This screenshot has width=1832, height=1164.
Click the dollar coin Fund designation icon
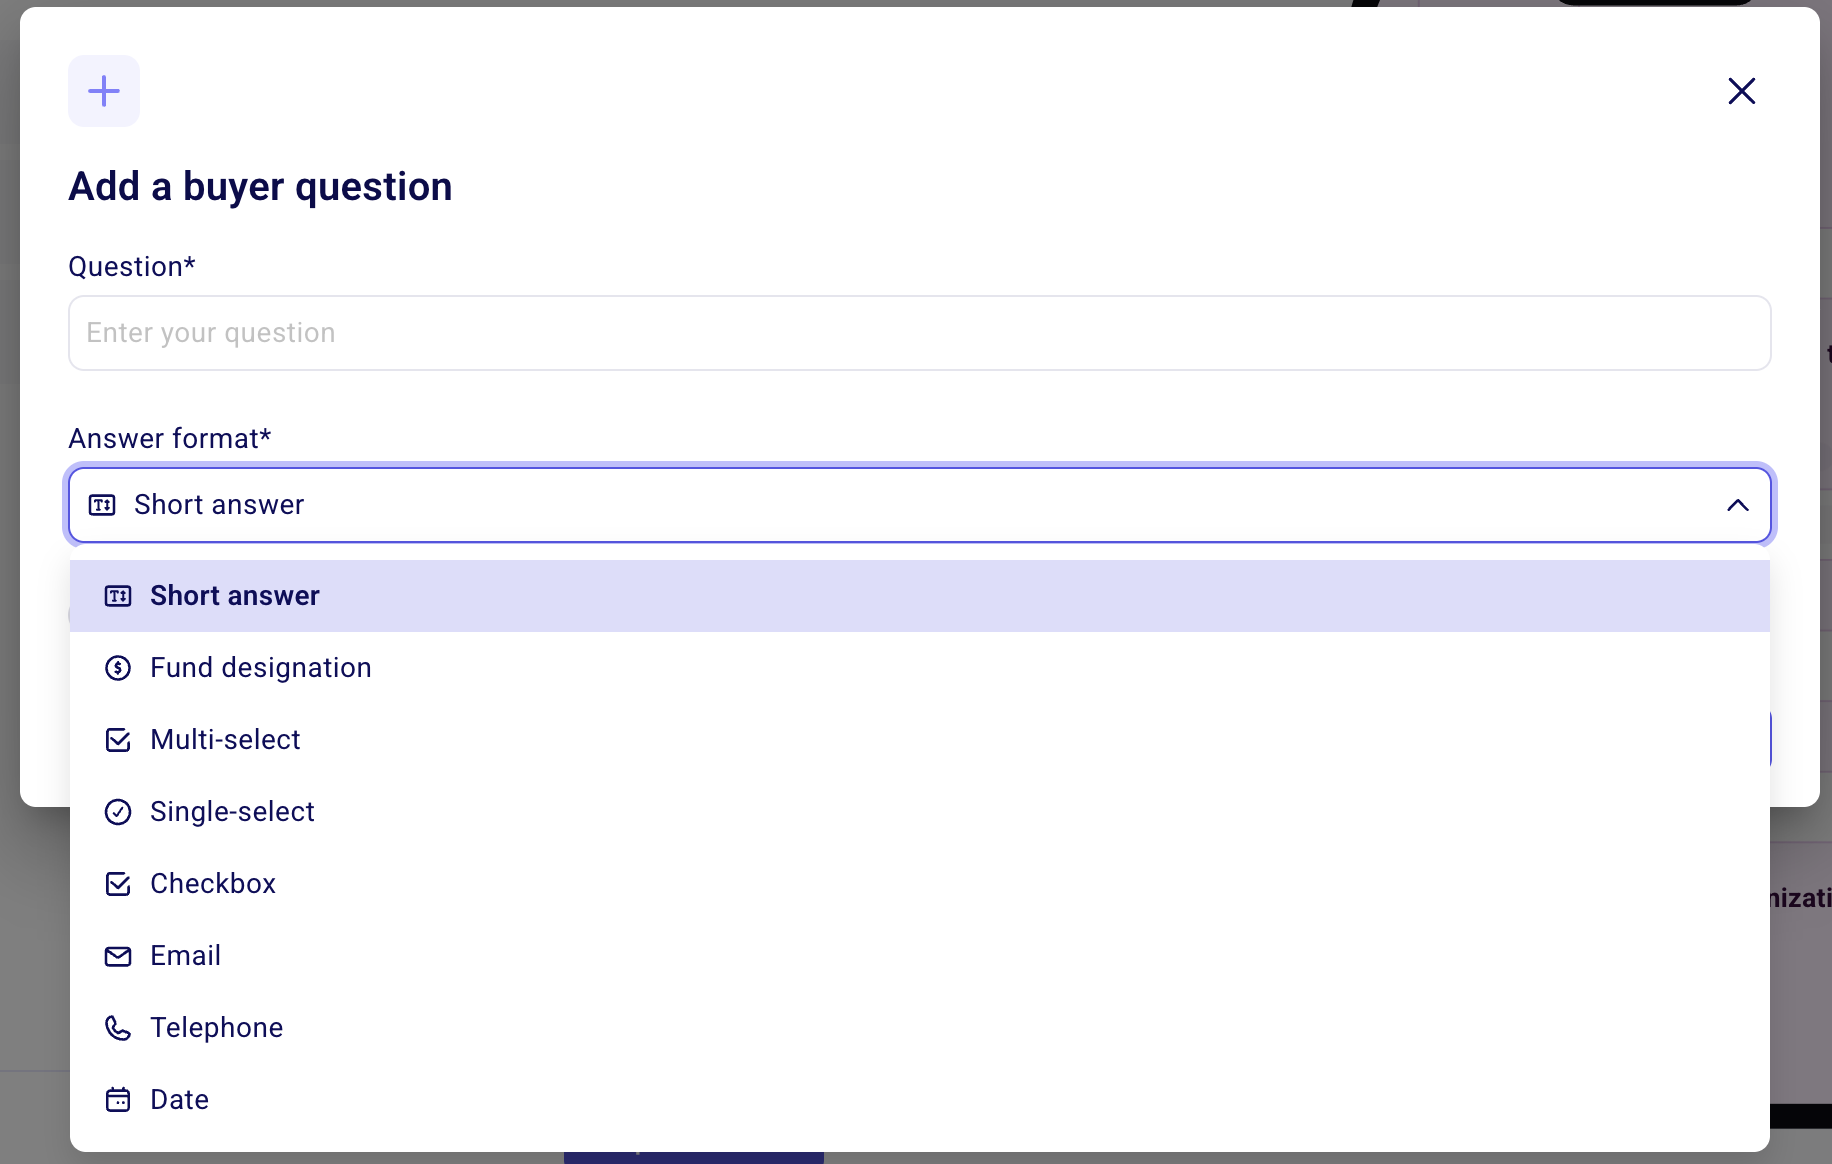(x=118, y=668)
